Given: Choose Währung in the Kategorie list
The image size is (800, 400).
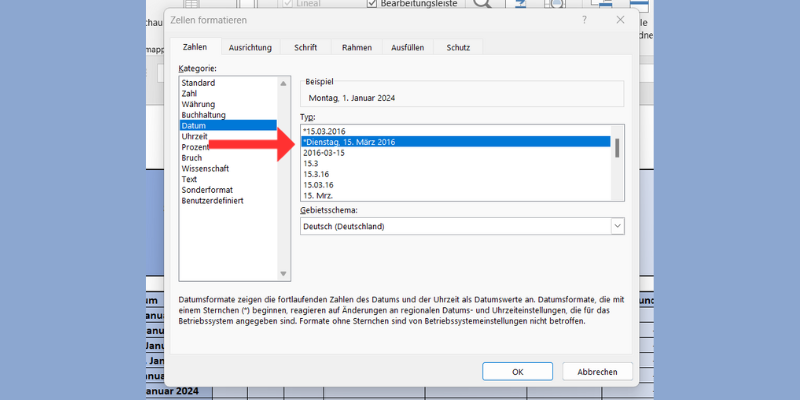Looking at the screenshot, I should tap(198, 104).
